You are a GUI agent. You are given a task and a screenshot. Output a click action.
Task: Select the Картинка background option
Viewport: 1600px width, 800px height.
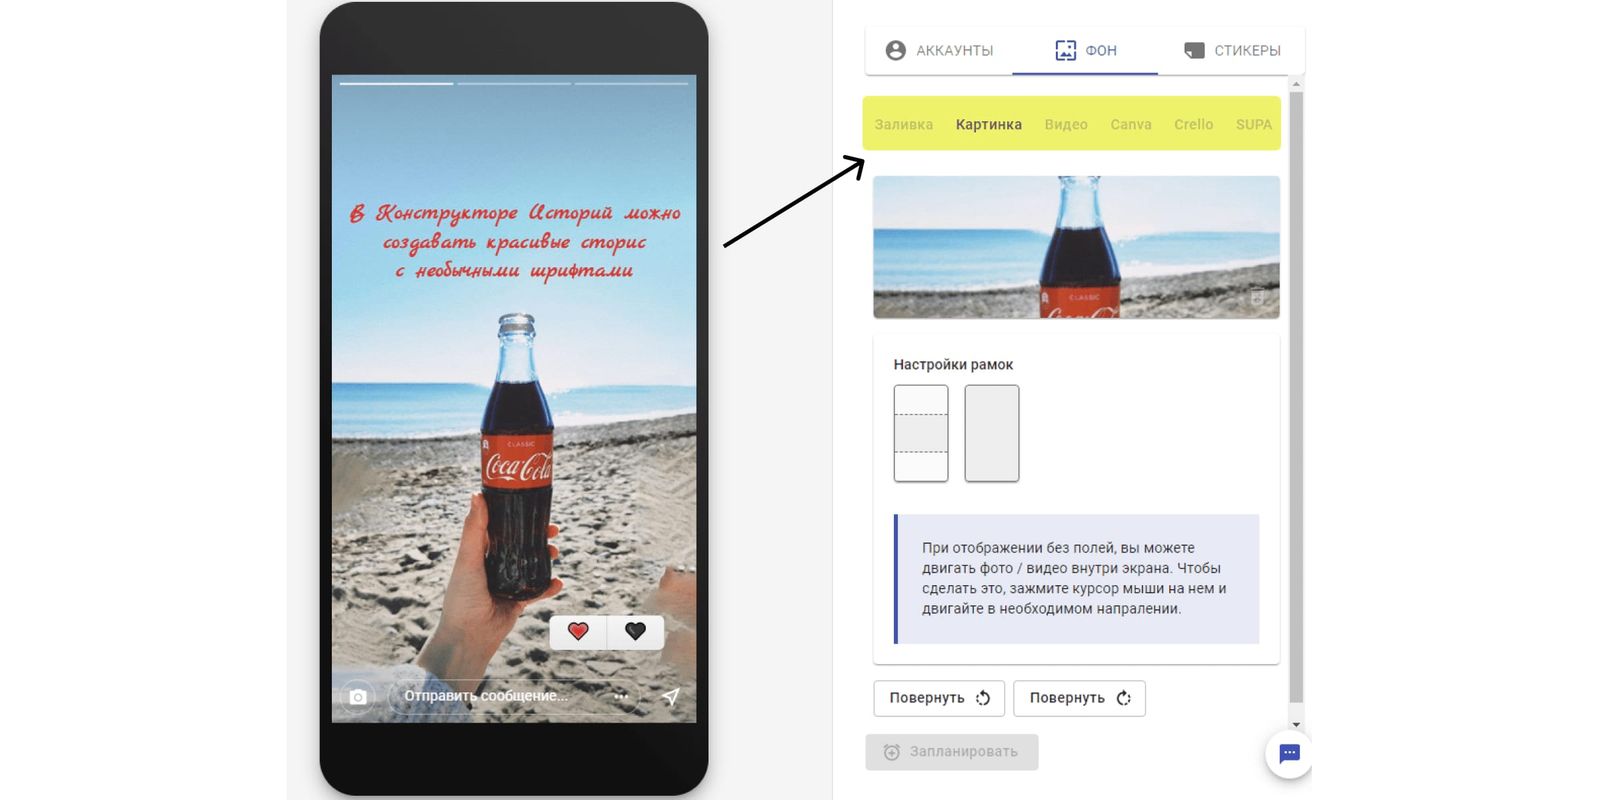tap(988, 124)
